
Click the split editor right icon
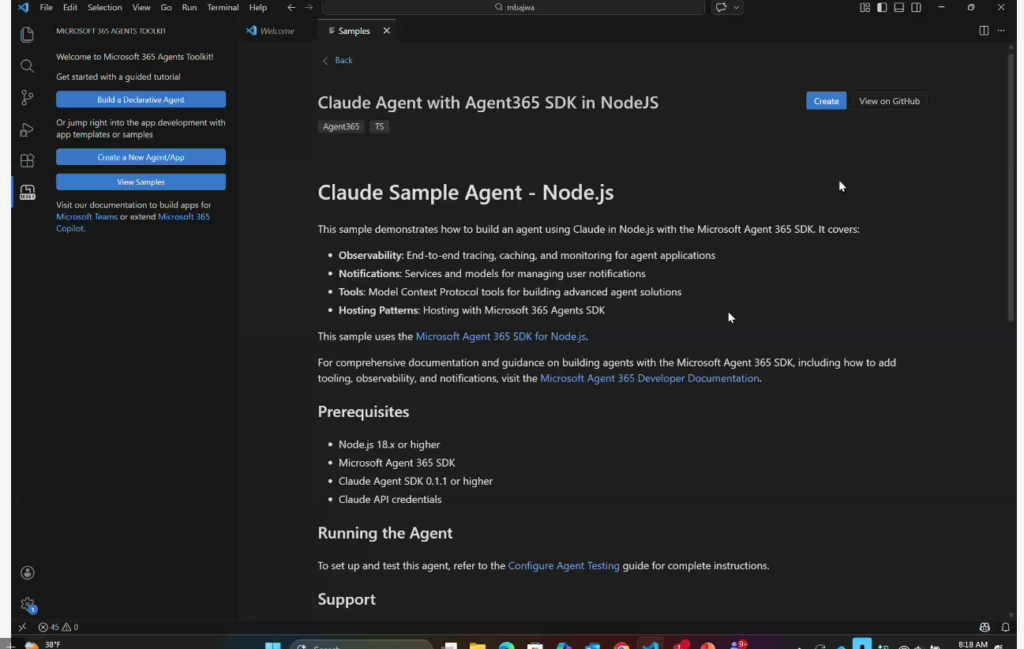[984, 31]
